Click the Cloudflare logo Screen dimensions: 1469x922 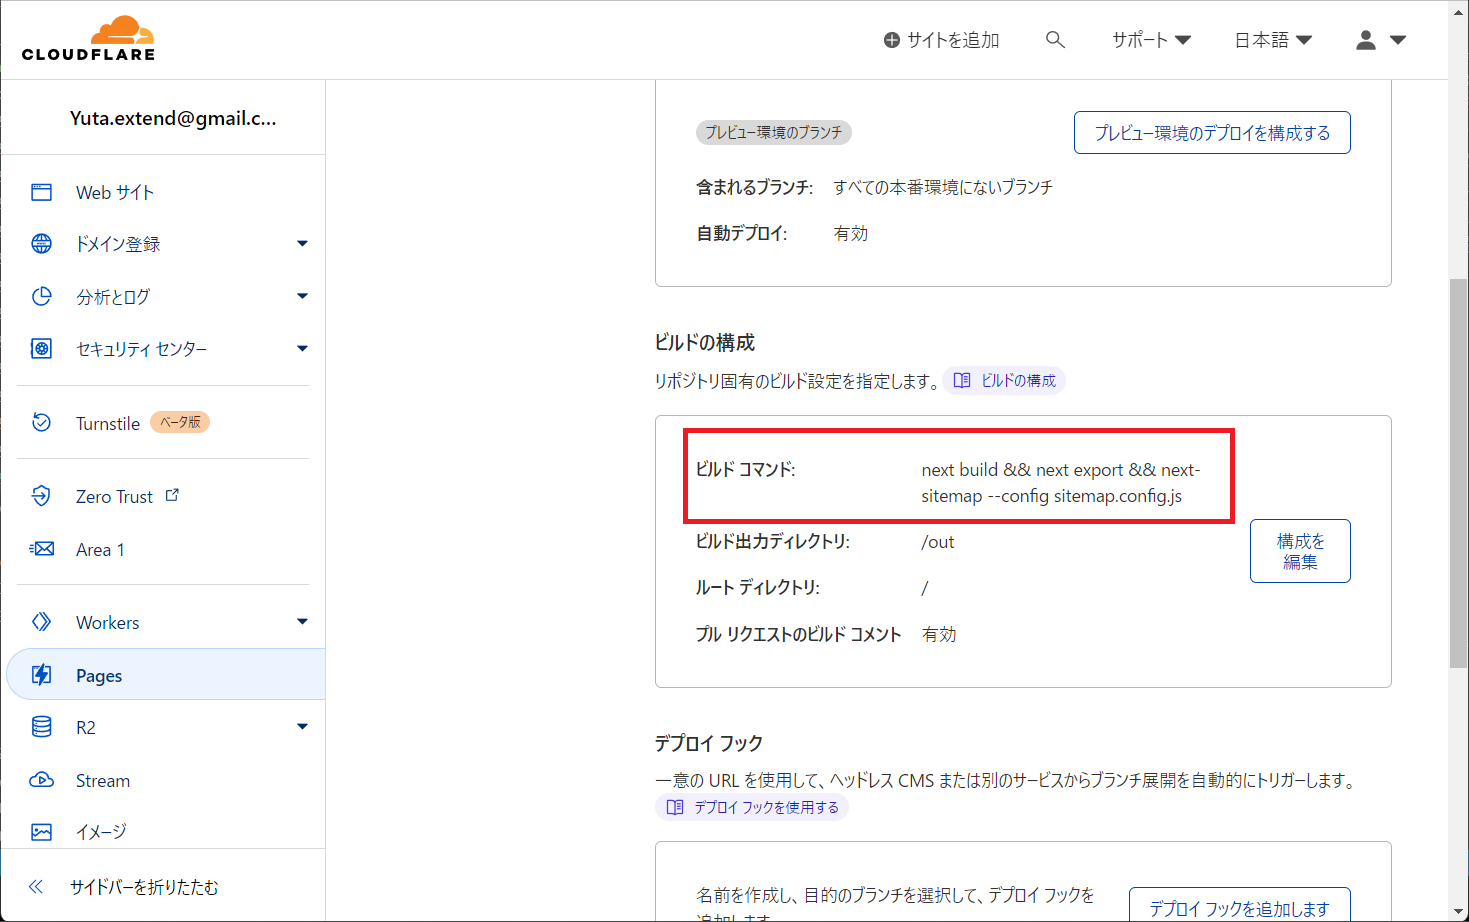tap(89, 39)
